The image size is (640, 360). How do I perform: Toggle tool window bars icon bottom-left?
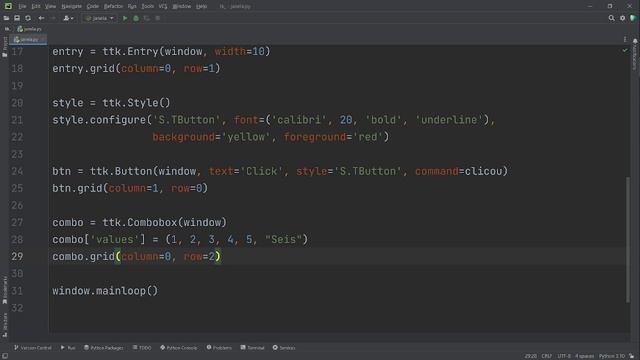pos(4,356)
